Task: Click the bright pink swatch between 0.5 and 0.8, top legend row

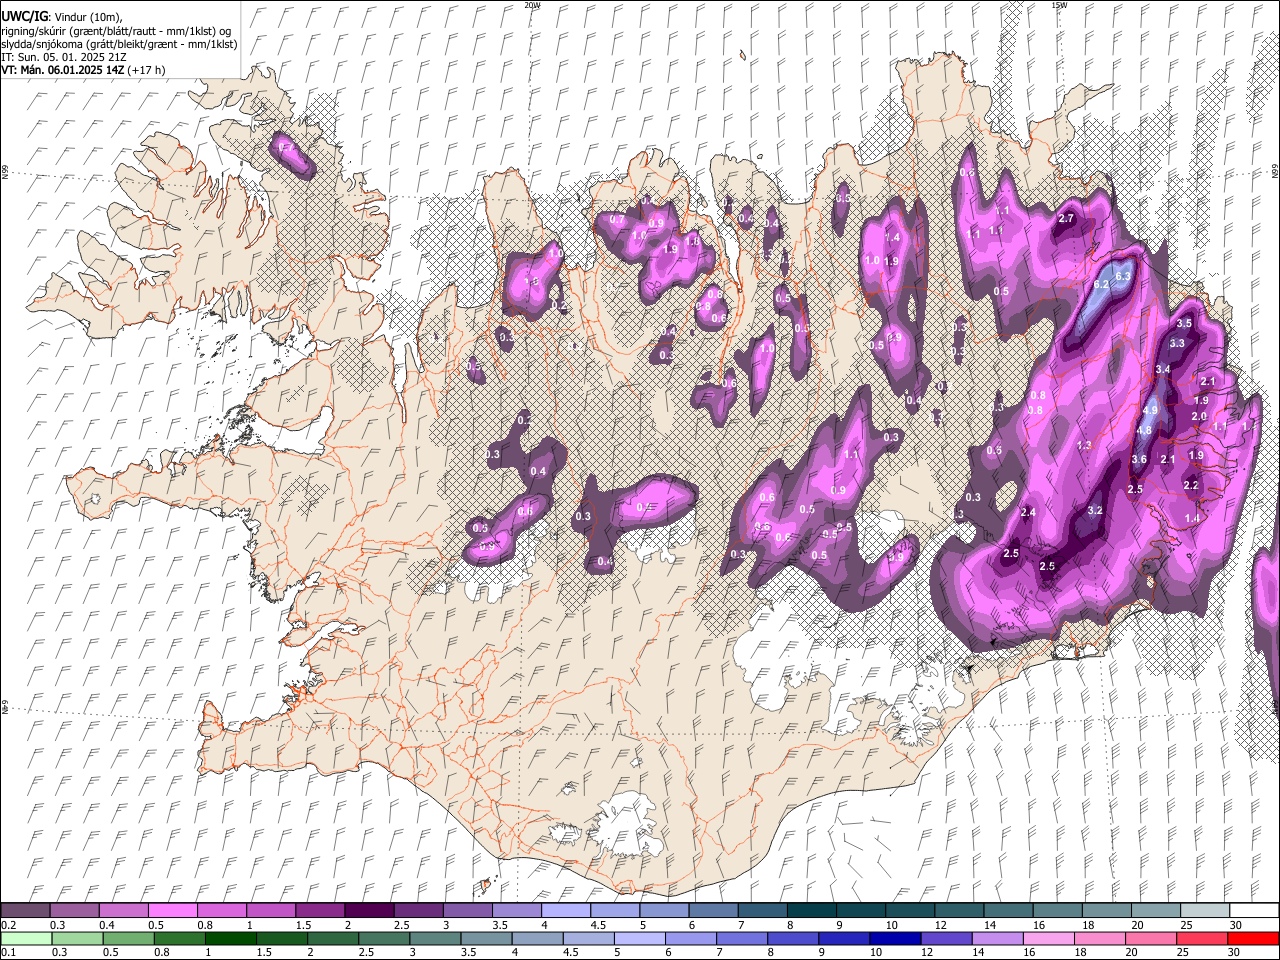Action: (172, 911)
